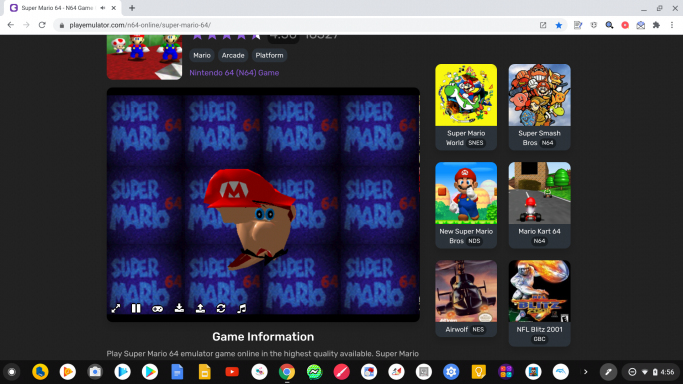Restart the game with the refresh icon
This screenshot has height=384, width=683.
[x=221, y=308]
